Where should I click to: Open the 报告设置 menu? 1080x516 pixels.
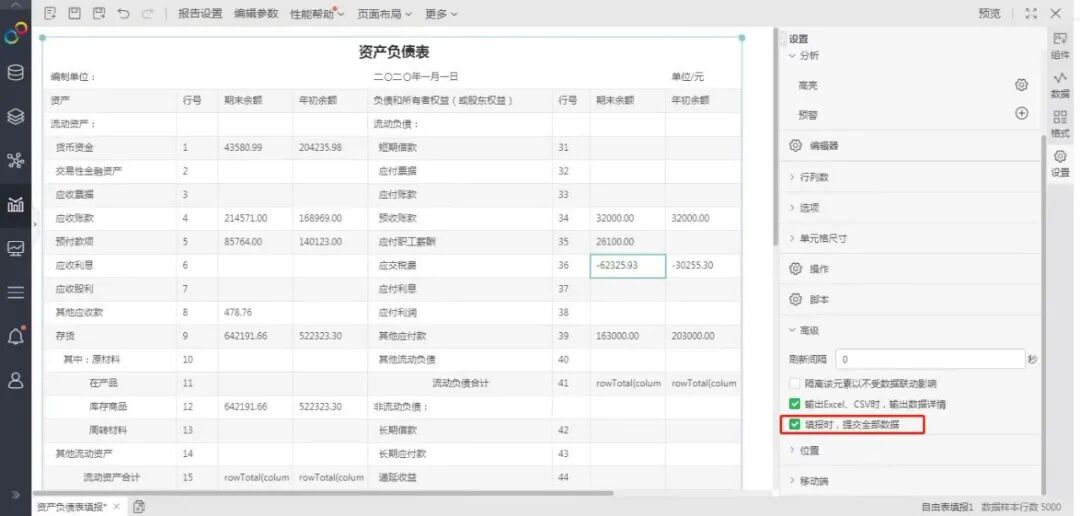(200, 14)
